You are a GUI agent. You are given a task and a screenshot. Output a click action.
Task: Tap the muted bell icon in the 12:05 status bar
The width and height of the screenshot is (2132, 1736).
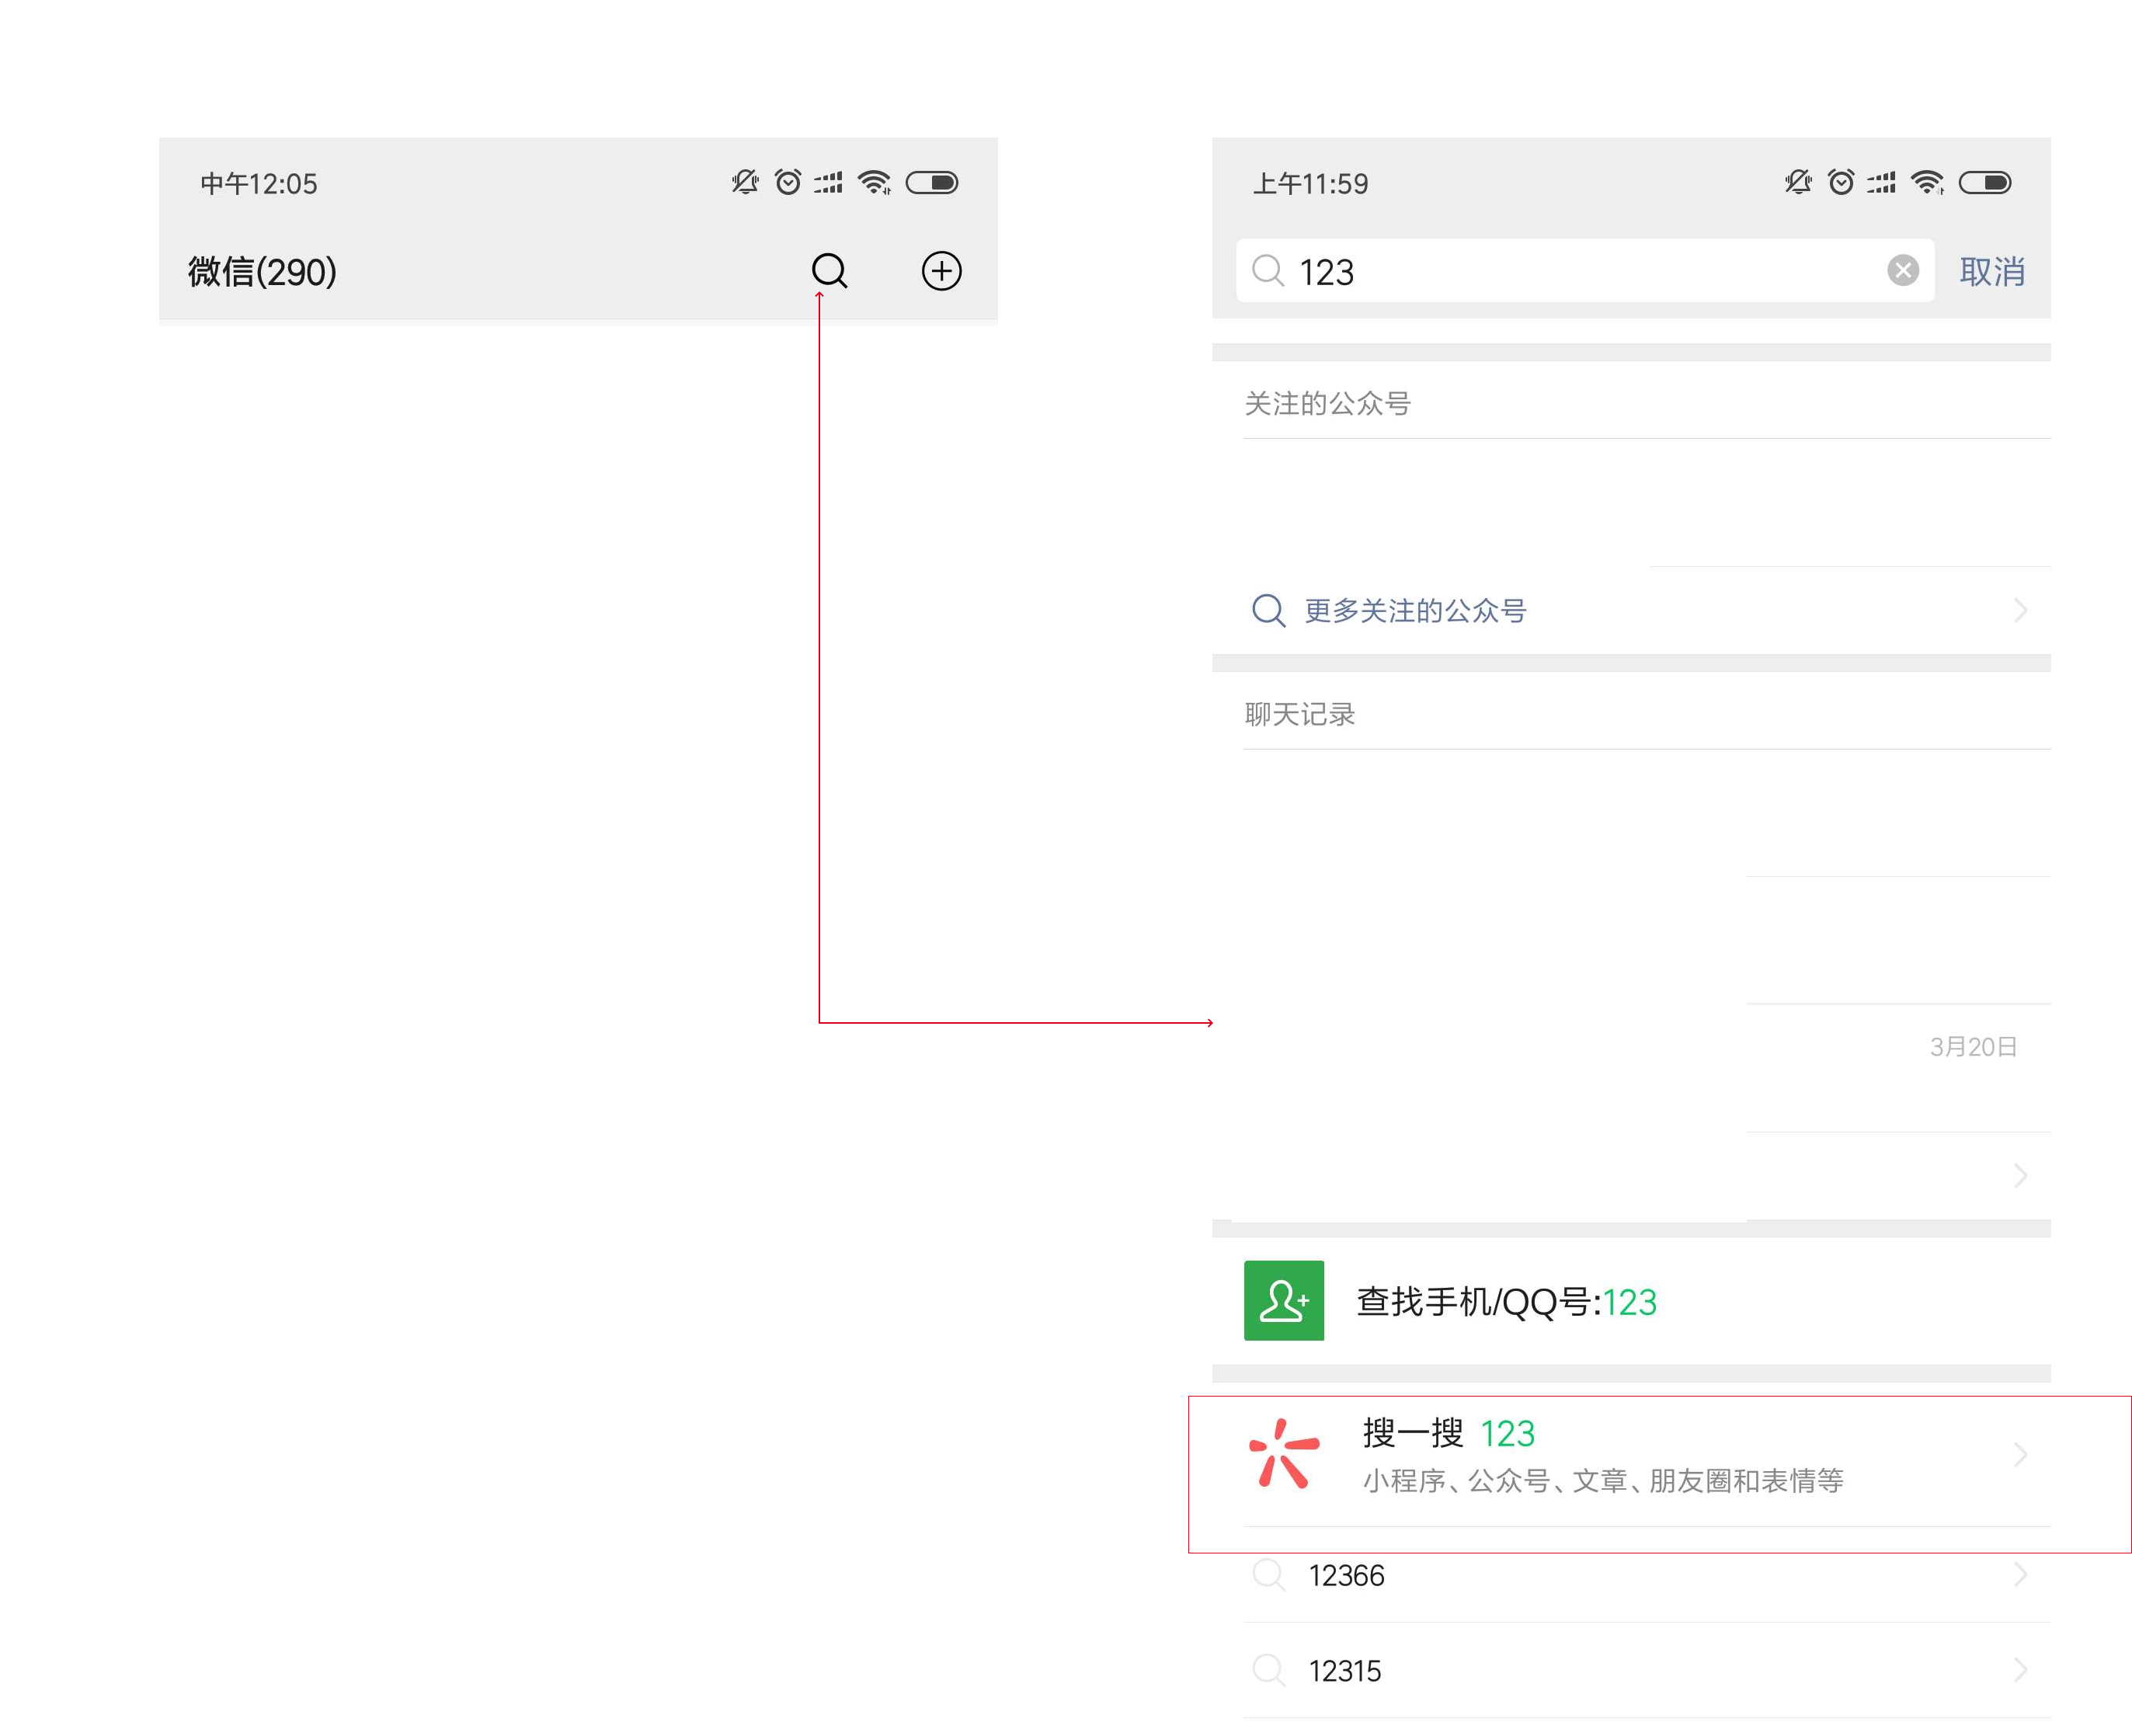tap(744, 182)
